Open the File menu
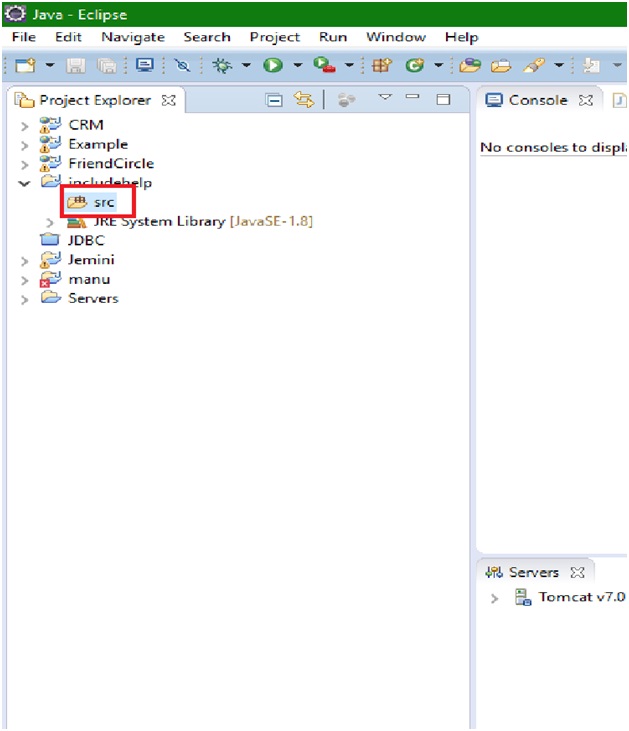The image size is (629, 731). [x=24, y=37]
